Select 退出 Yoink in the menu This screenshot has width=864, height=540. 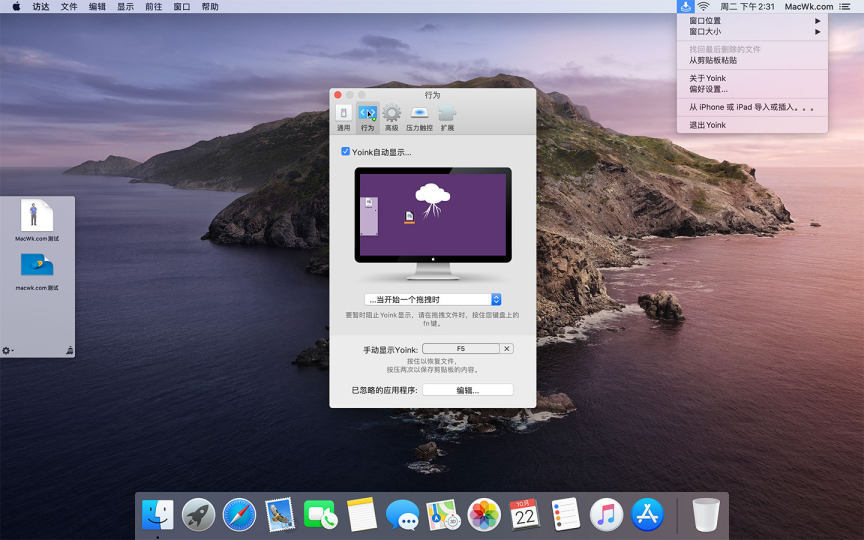[x=707, y=125]
